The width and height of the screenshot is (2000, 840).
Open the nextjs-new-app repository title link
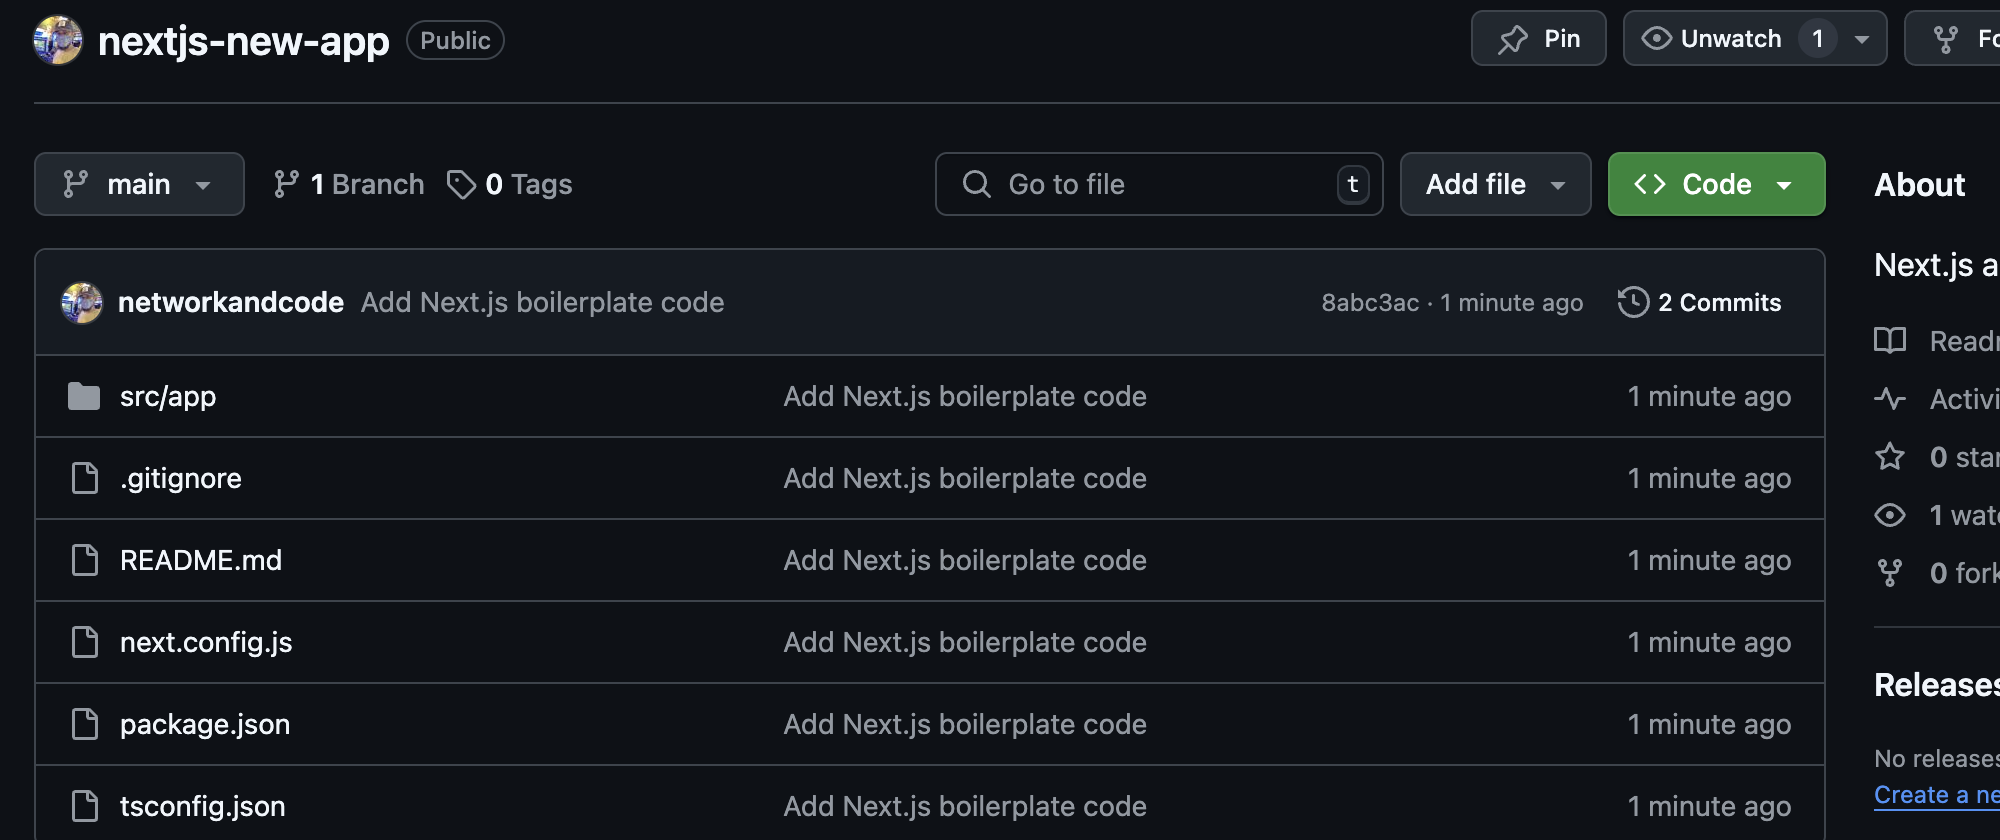pos(244,41)
